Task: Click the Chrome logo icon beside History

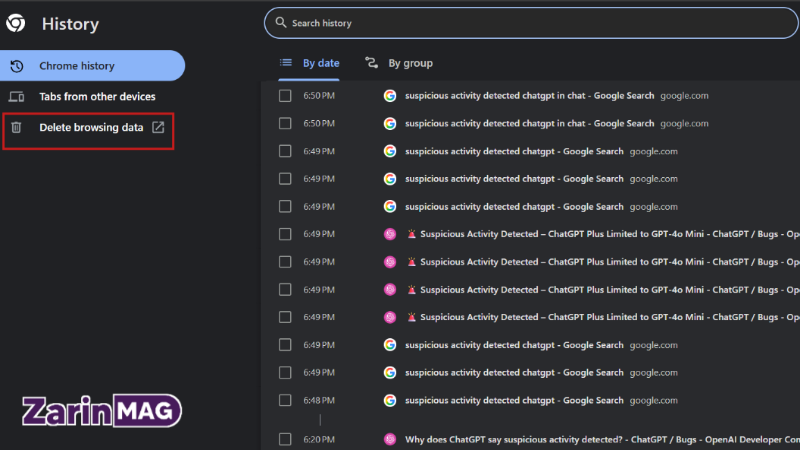Action: (x=16, y=23)
